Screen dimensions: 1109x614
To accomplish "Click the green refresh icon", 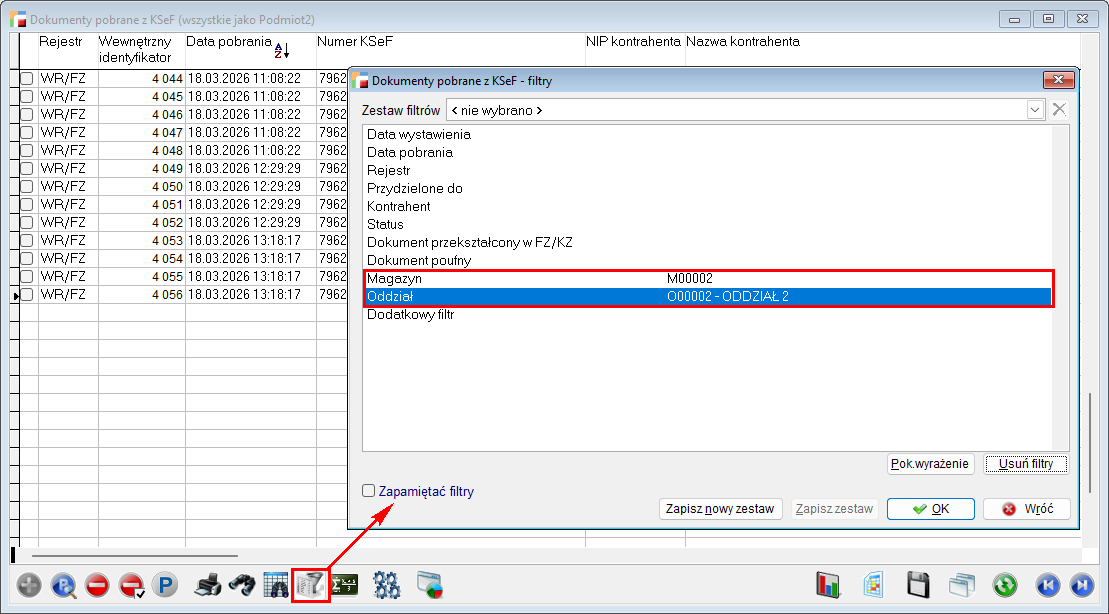I will tap(1004, 585).
